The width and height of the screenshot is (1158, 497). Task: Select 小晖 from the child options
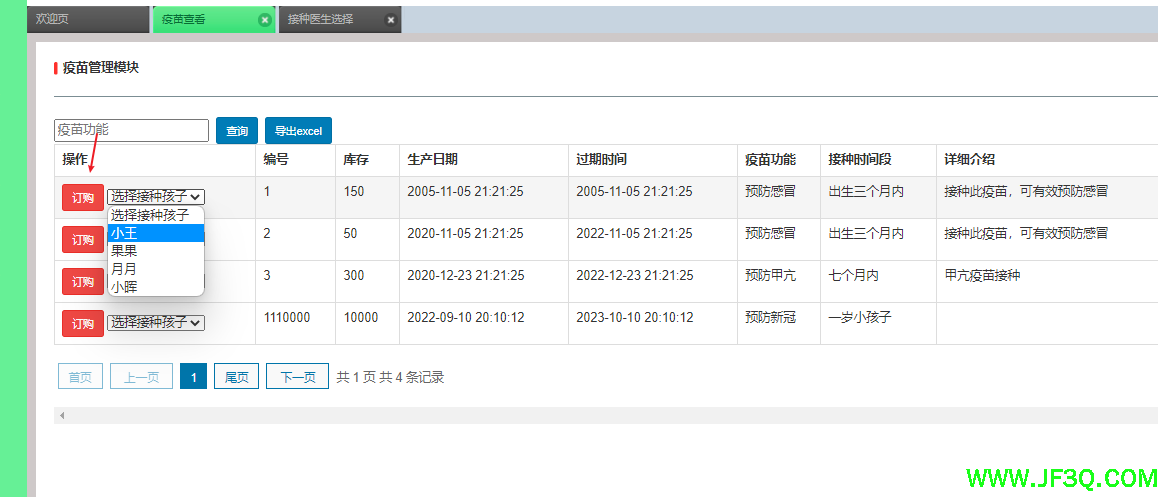(155, 287)
